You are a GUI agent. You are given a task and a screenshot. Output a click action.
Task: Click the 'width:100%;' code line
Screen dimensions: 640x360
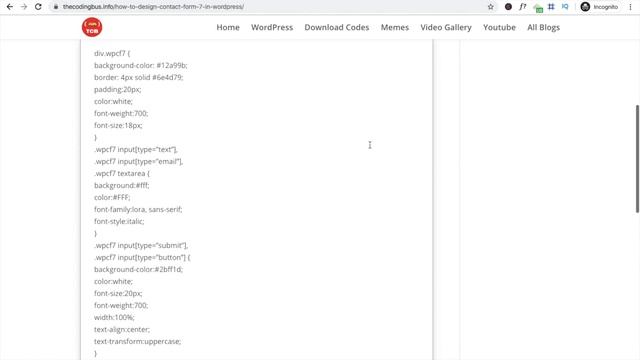click(x=114, y=317)
